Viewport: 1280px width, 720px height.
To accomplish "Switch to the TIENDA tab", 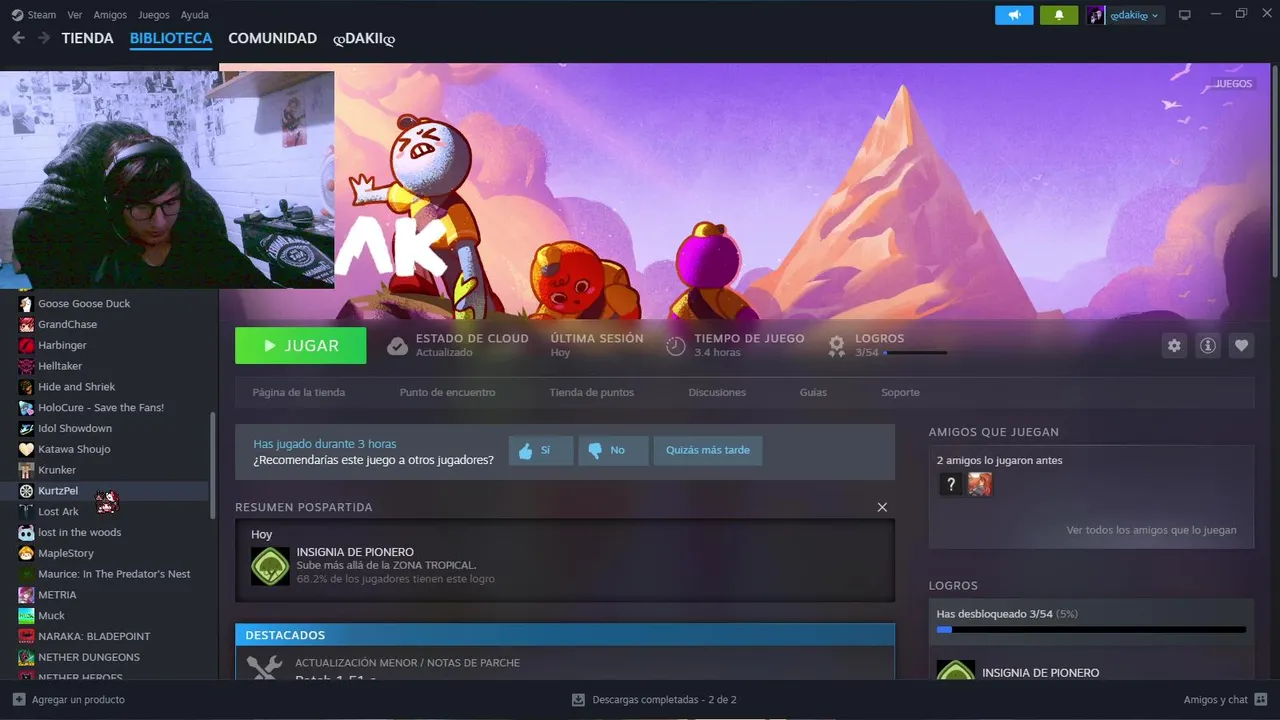I will pos(88,38).
